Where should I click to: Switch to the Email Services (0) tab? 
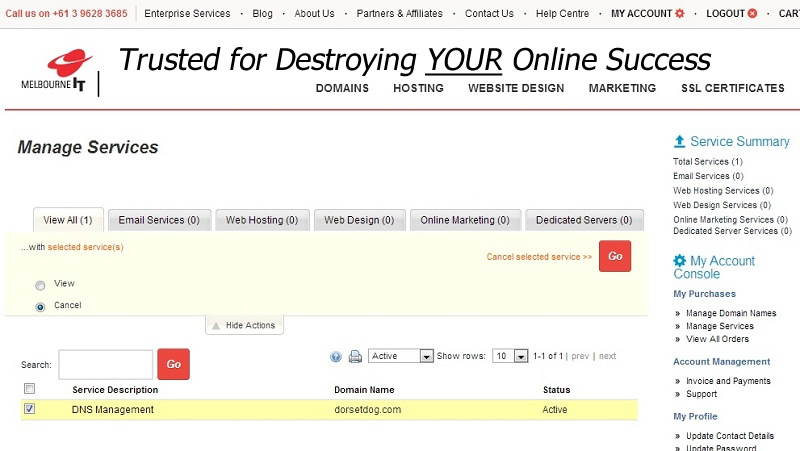click(x=159, y=220)
